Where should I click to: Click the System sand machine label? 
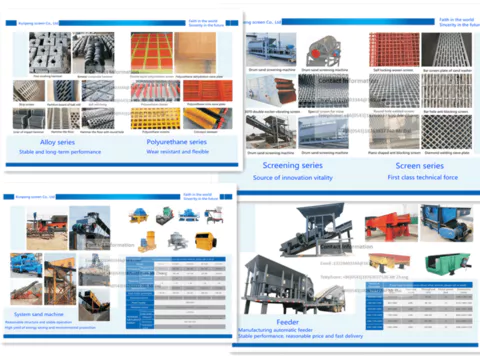tap(39, 314)
